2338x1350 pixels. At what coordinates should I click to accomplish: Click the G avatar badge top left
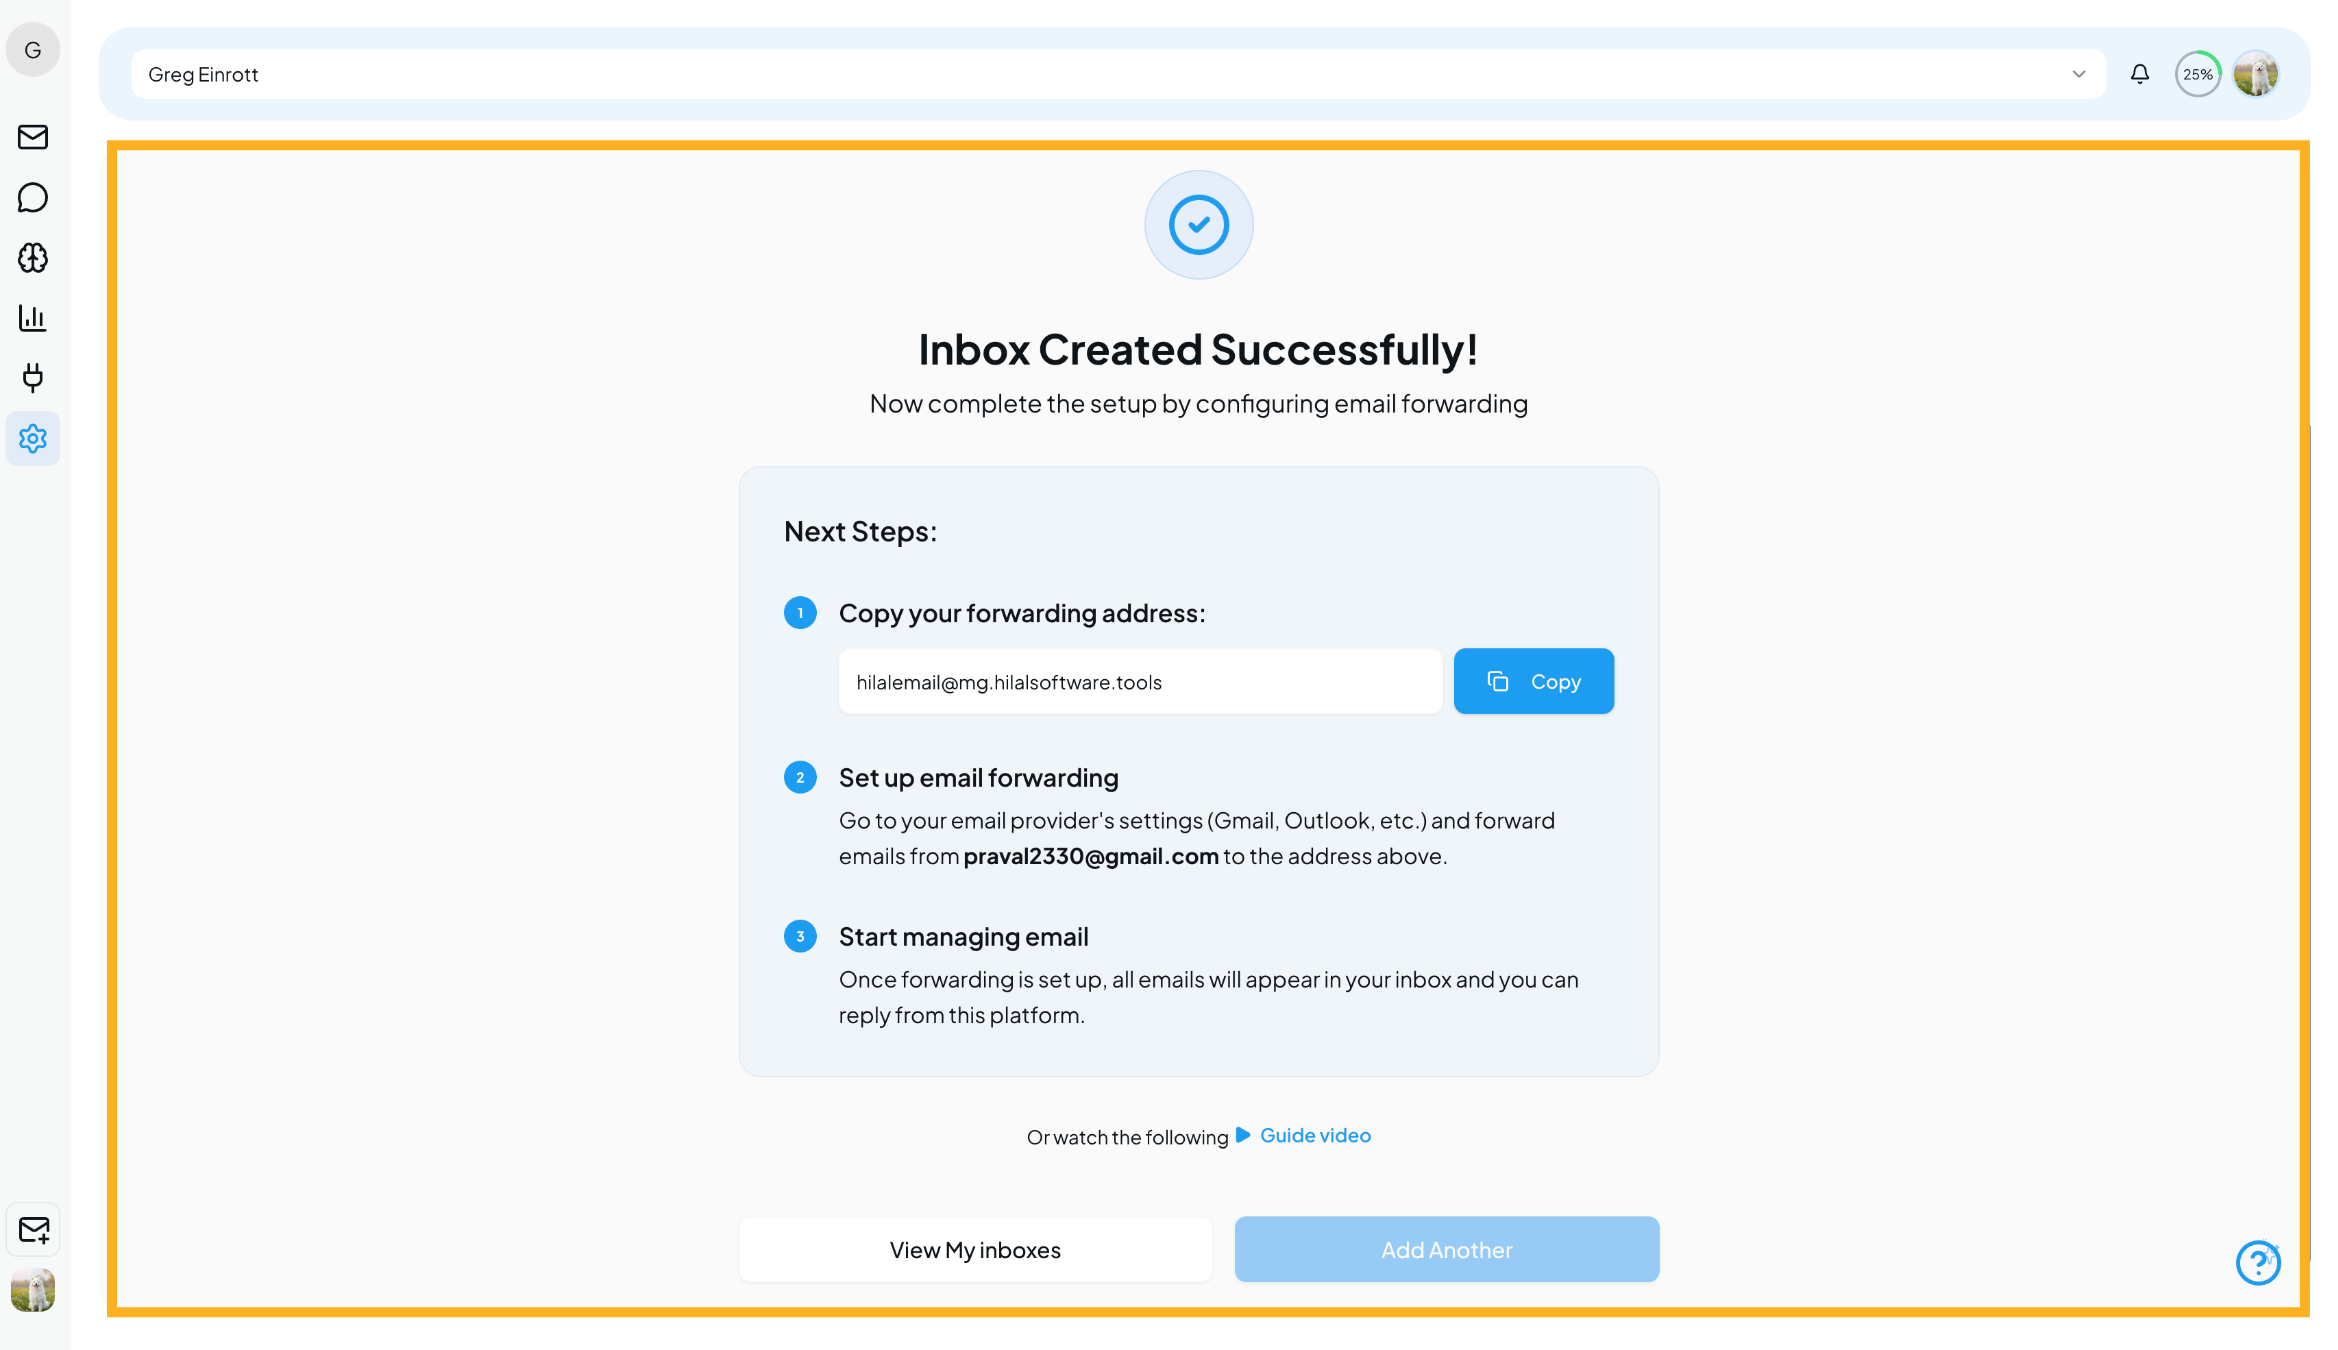(33, 49)
